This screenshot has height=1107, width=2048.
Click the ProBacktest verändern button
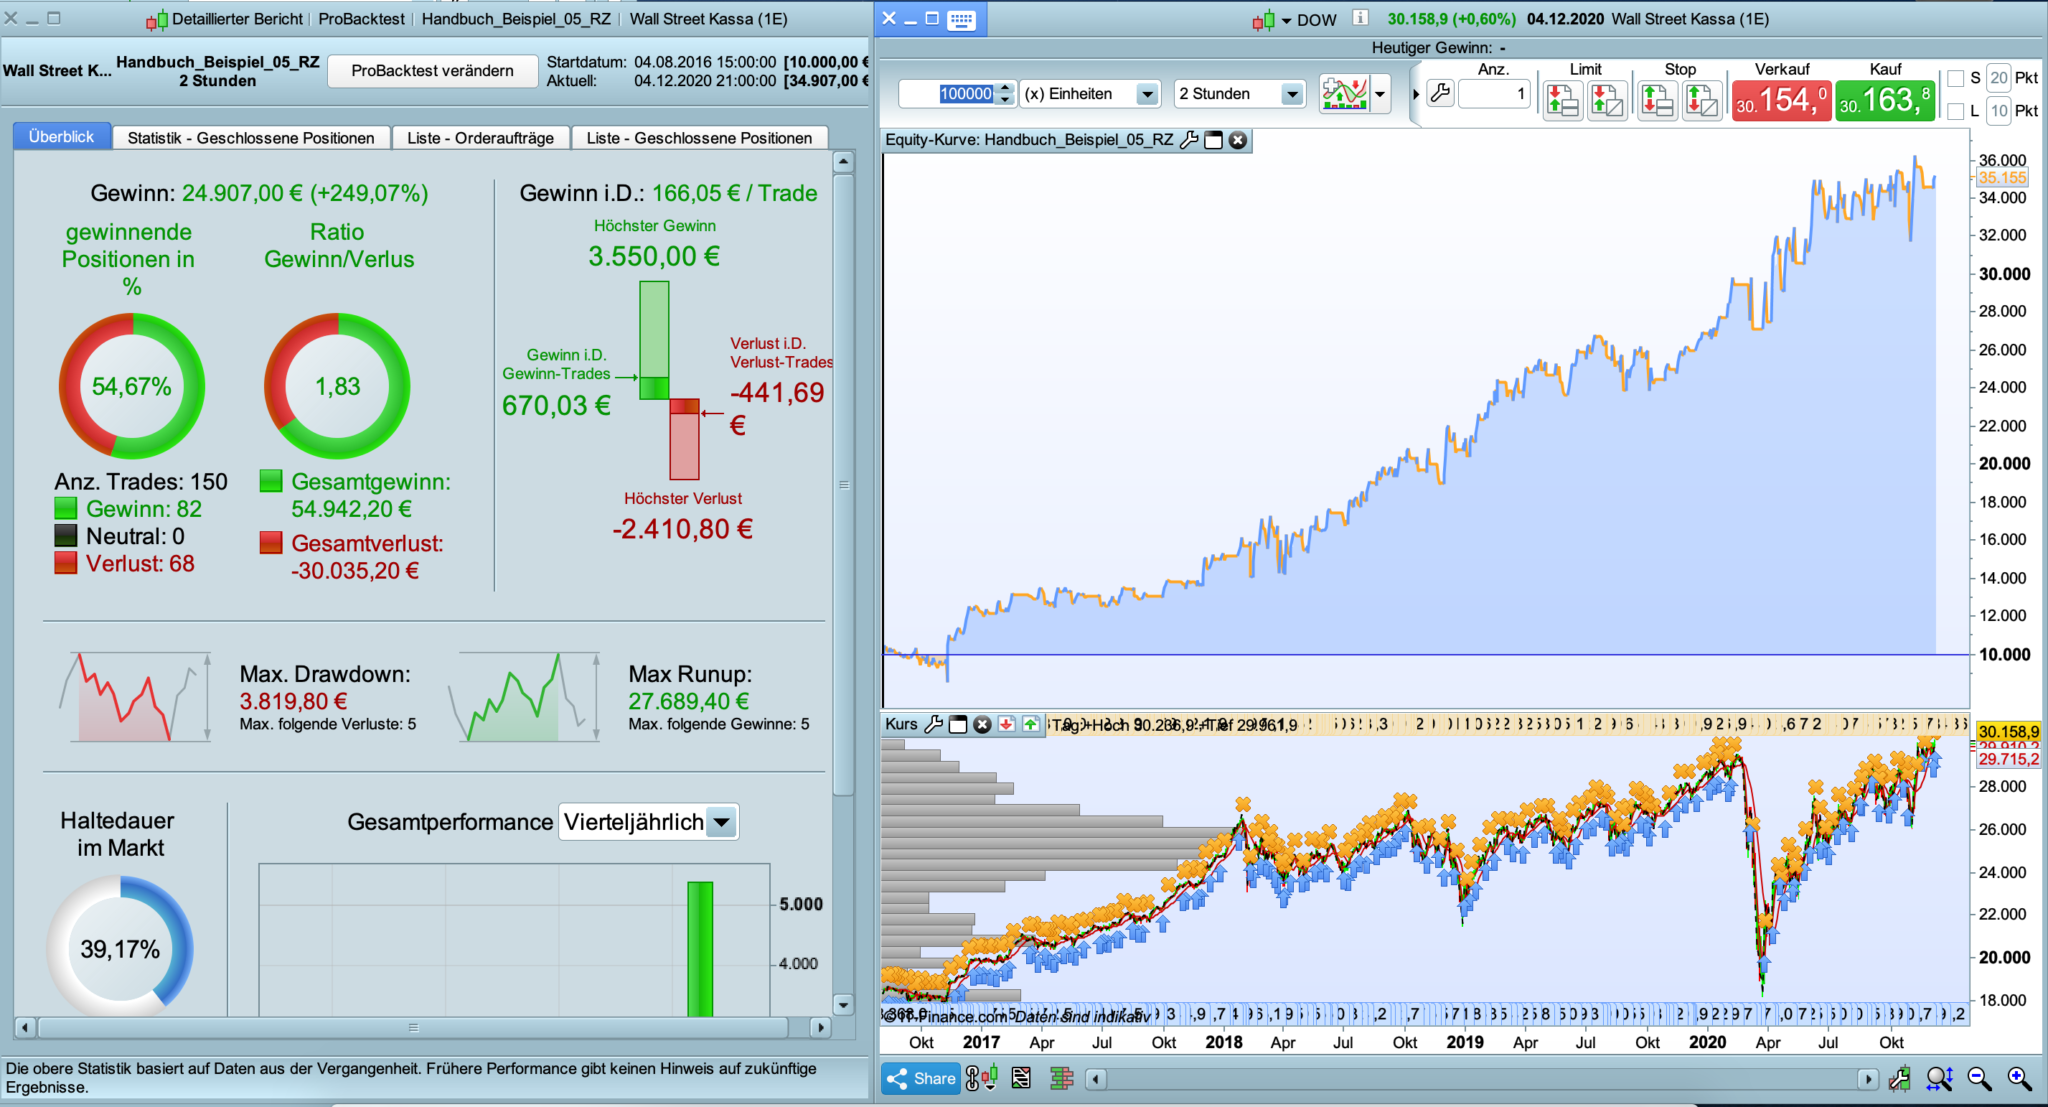(x=432, y=70)
